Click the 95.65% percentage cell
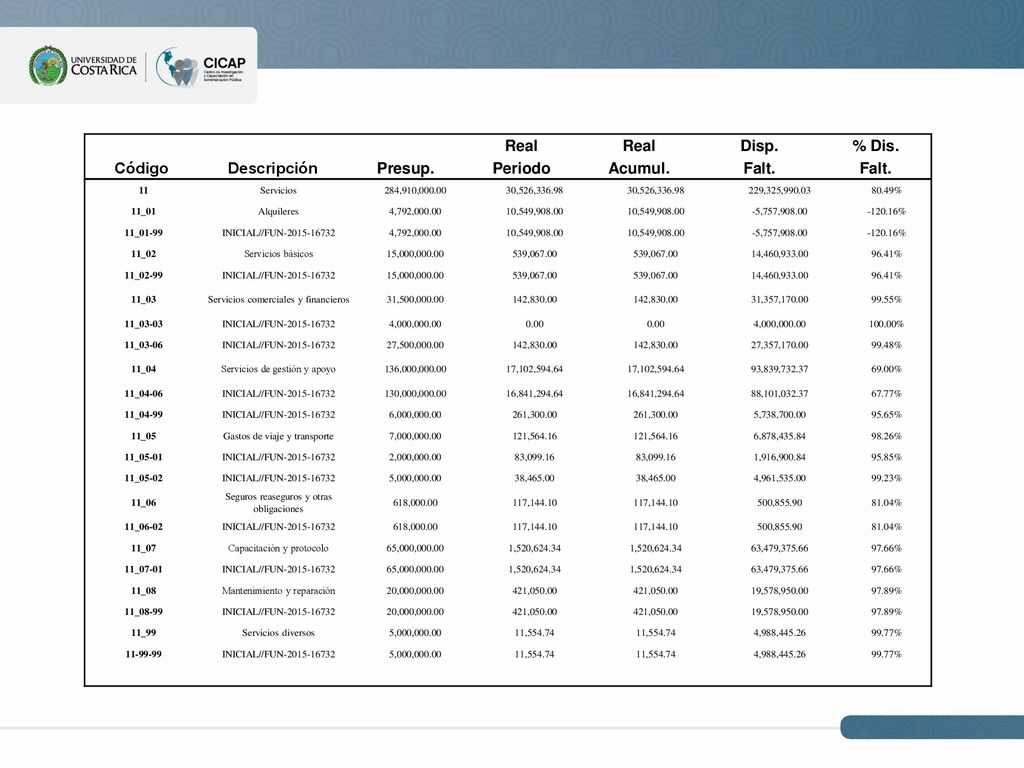The width and height of the screenshot is (1024, 768). click(x=886, y=415)
